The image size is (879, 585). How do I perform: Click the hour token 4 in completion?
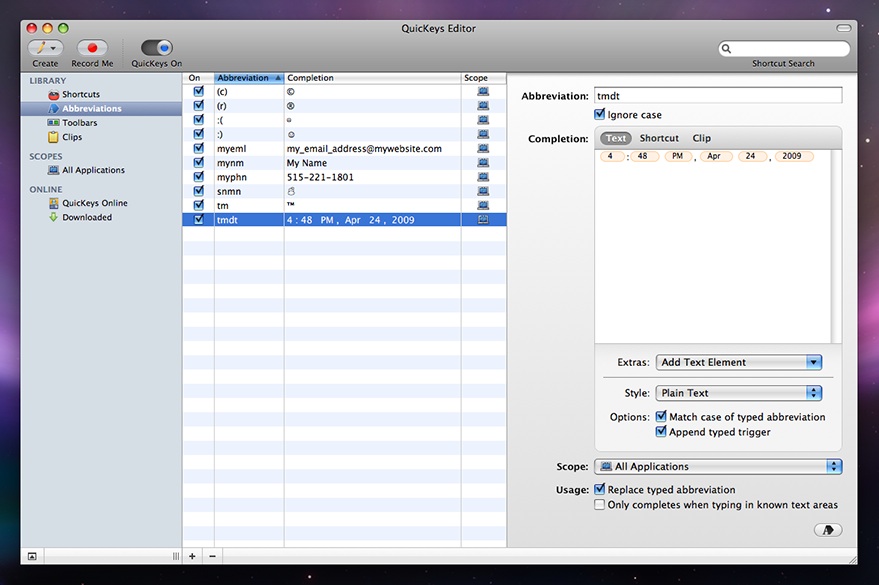(x=610, y=156)
